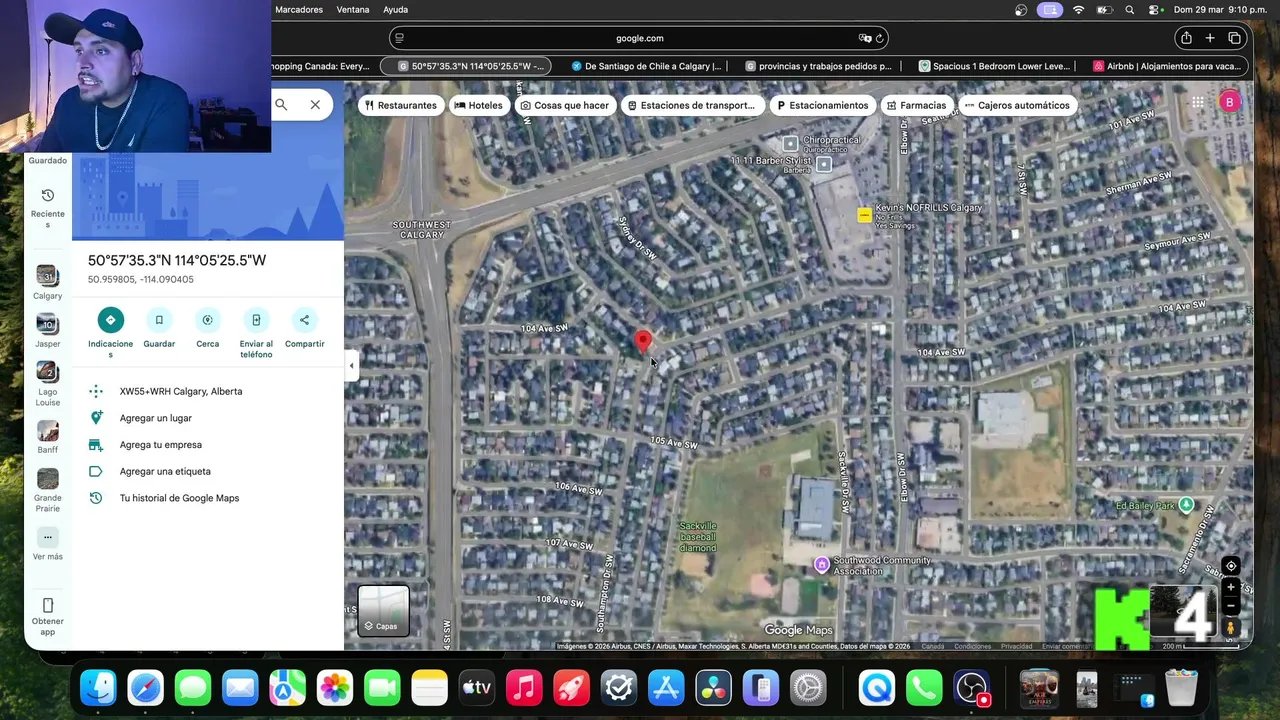This screenshot has width=1280, height=720.
Task: Switch to De Santiago de Chile a Calgary tab
Action: (x=647, y=66)
